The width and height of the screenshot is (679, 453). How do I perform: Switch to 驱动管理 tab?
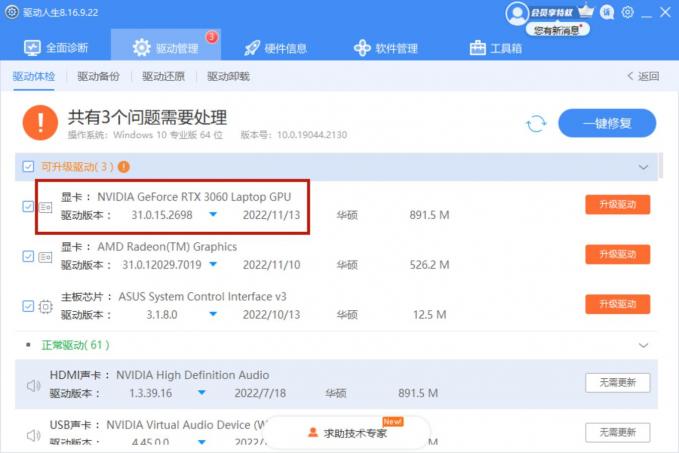click(x=166, y=45)
